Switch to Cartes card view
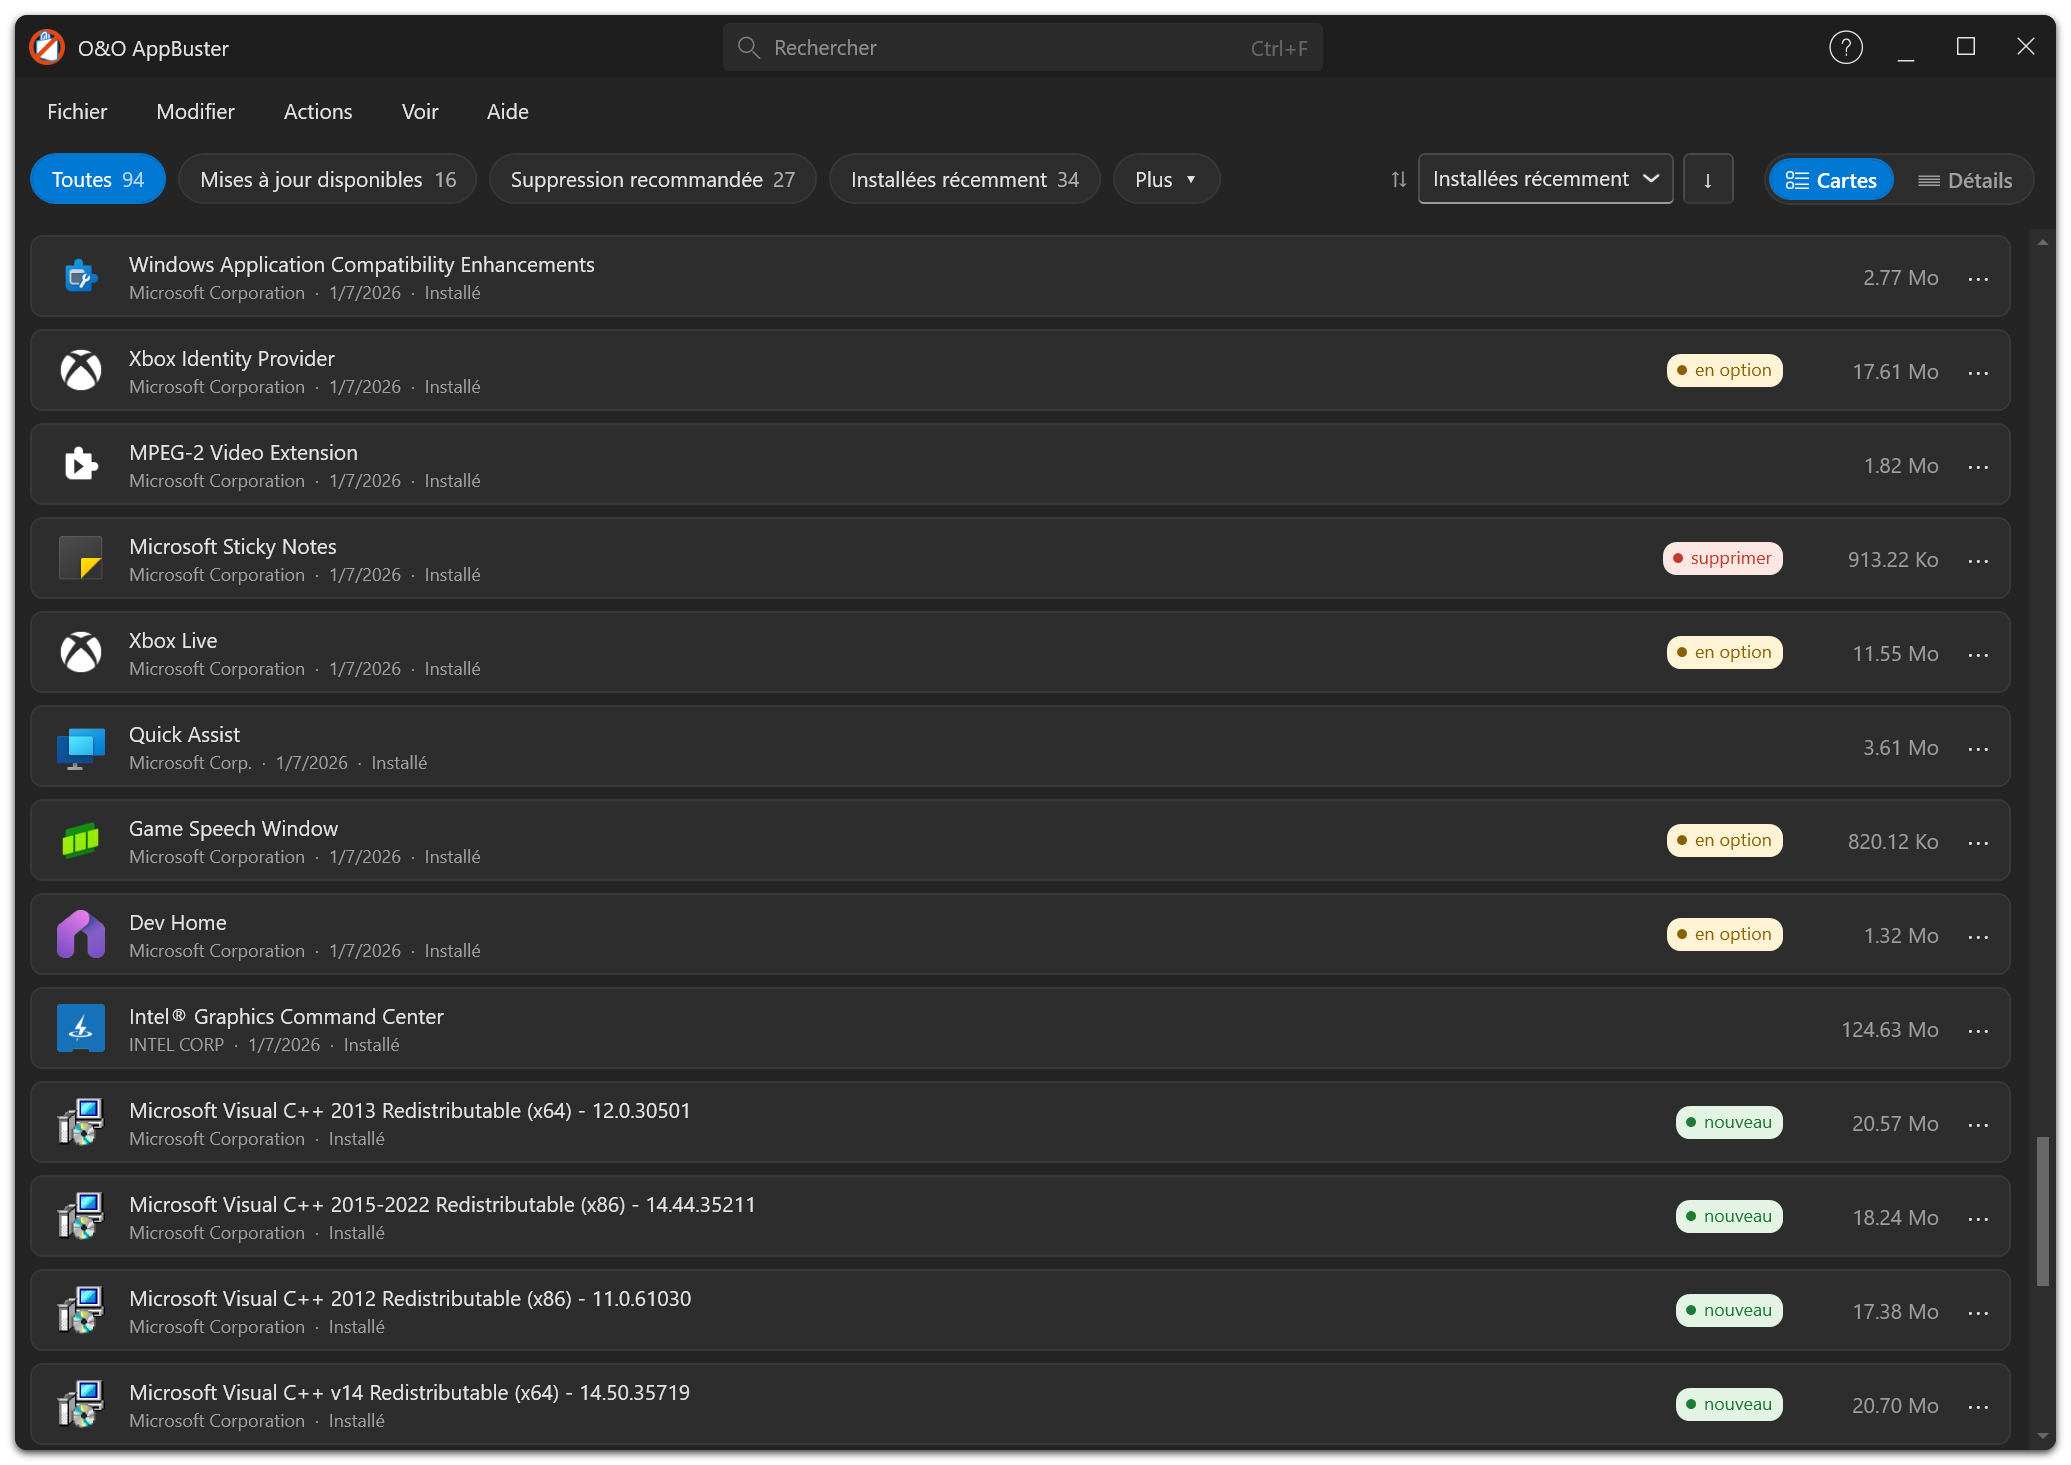Image resolution: width=2071 pixels, height=1465 pixels. [x=1830, y=180]
